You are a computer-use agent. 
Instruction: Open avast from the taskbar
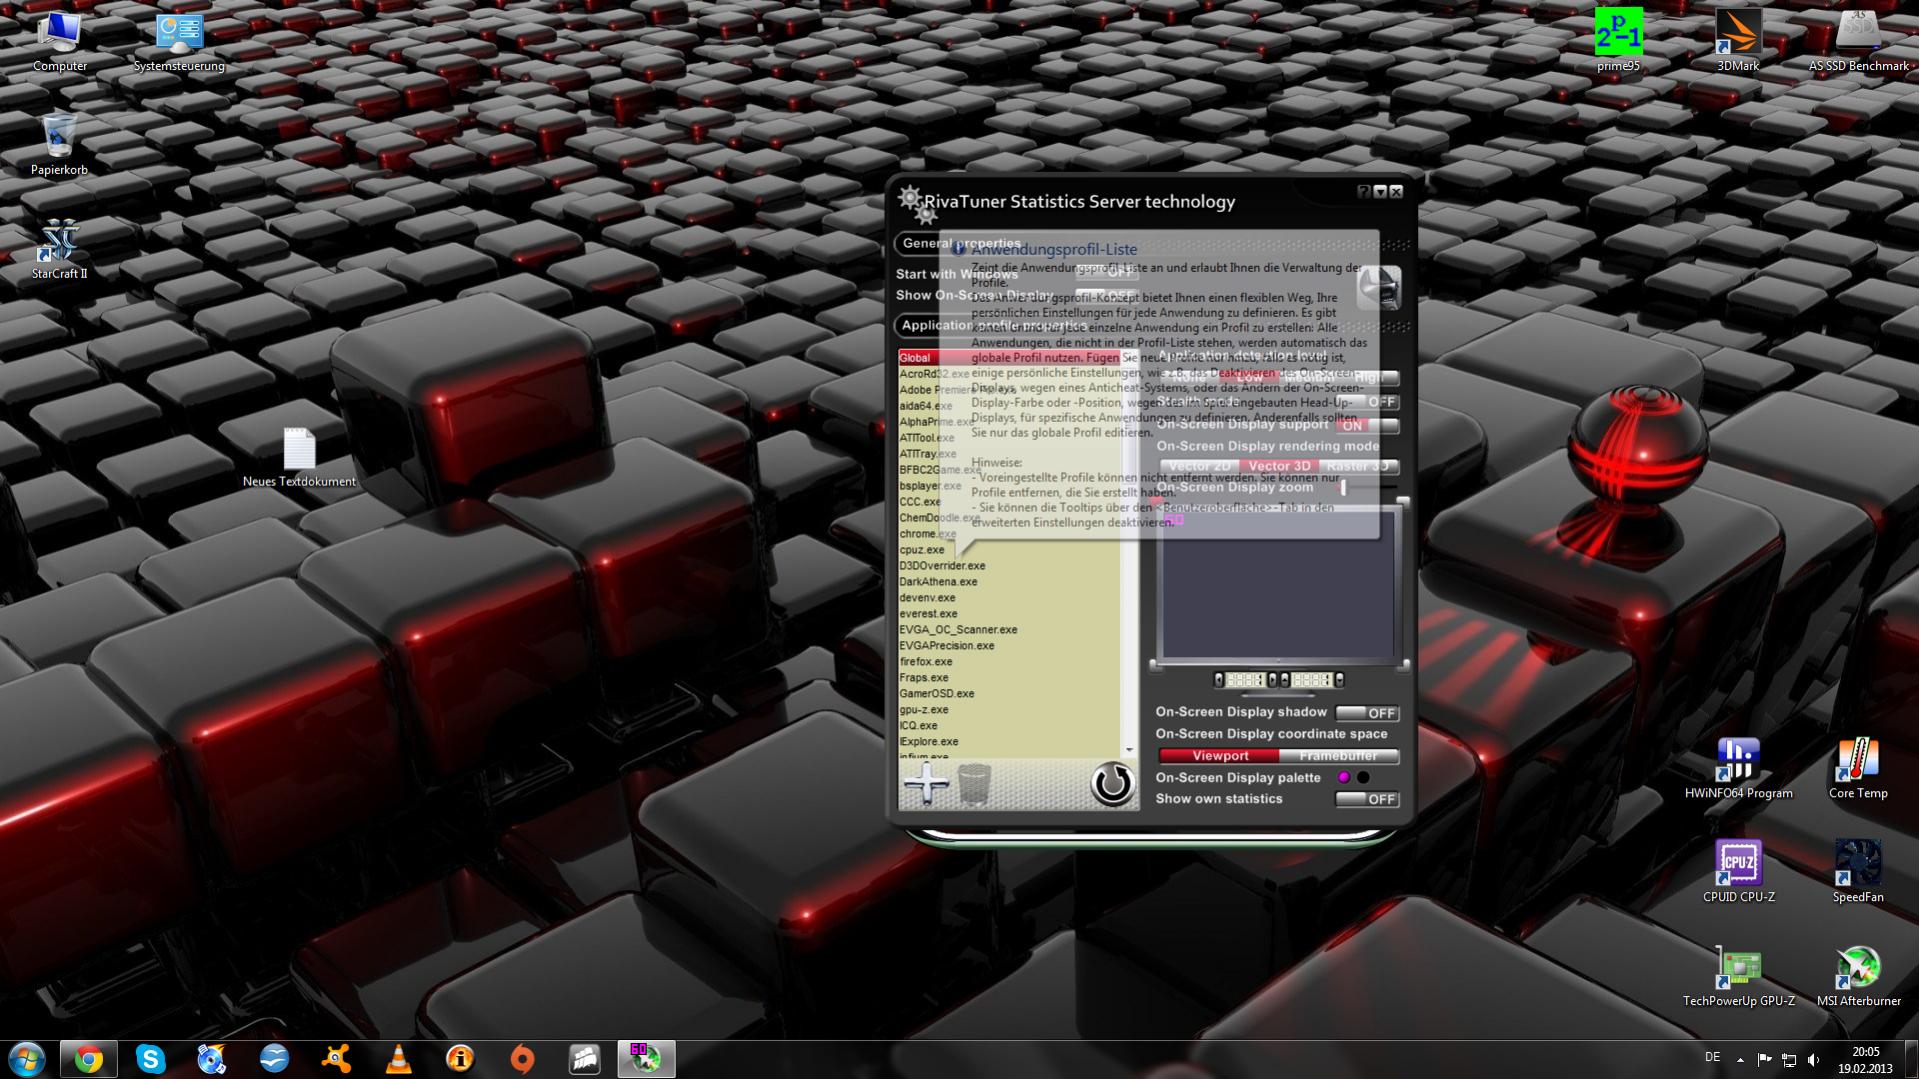pos(337,1059)
